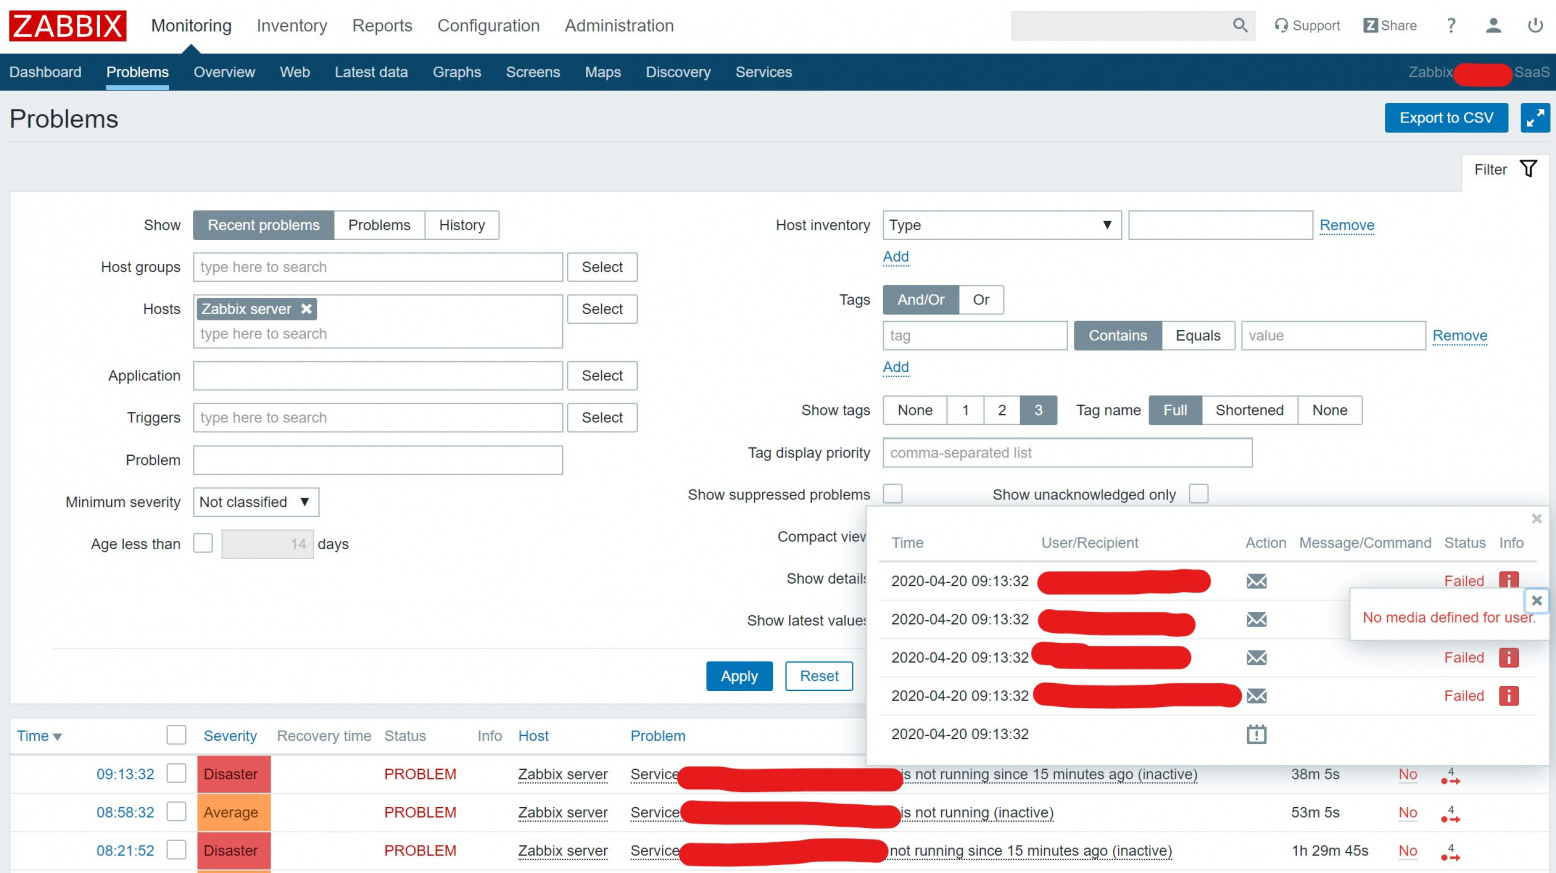
Task: Enable the Age less than checkbox
Action: tap(203, 543)
